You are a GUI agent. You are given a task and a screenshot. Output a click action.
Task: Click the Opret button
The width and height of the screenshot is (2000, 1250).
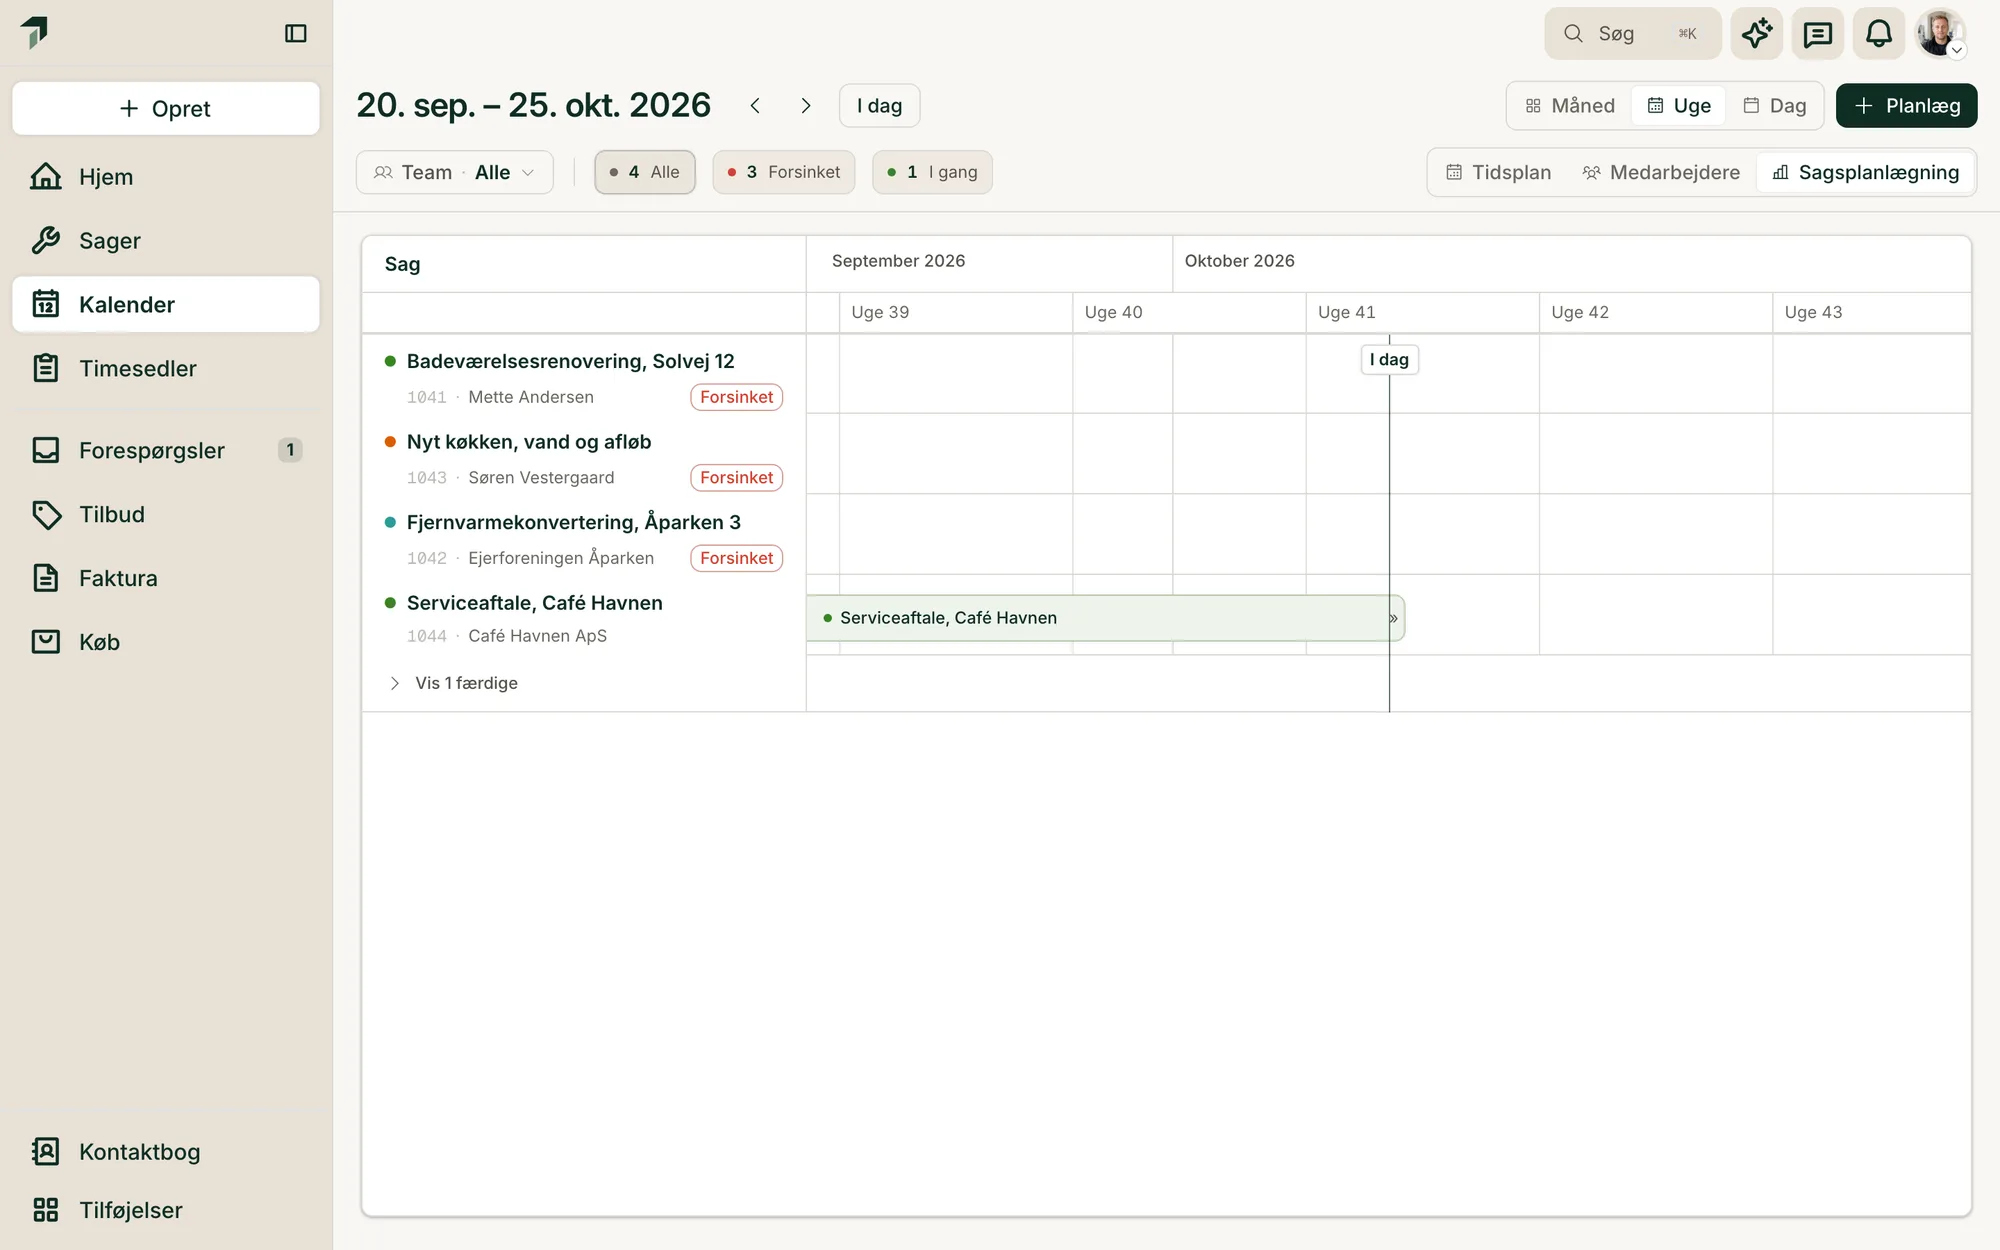(166, 108)
